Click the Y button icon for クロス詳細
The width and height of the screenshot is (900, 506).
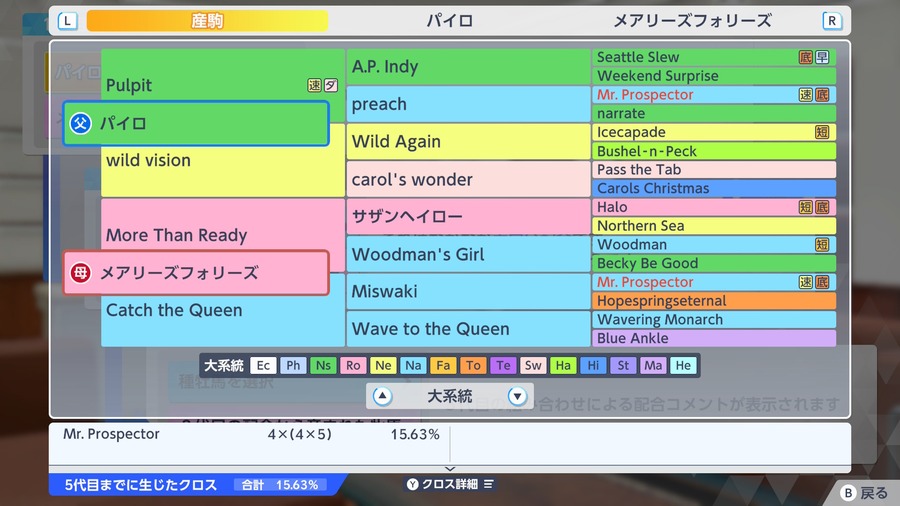[413, 484]
